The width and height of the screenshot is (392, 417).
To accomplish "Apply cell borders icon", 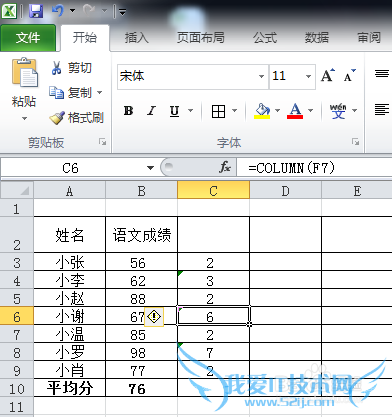I will 218,111.
